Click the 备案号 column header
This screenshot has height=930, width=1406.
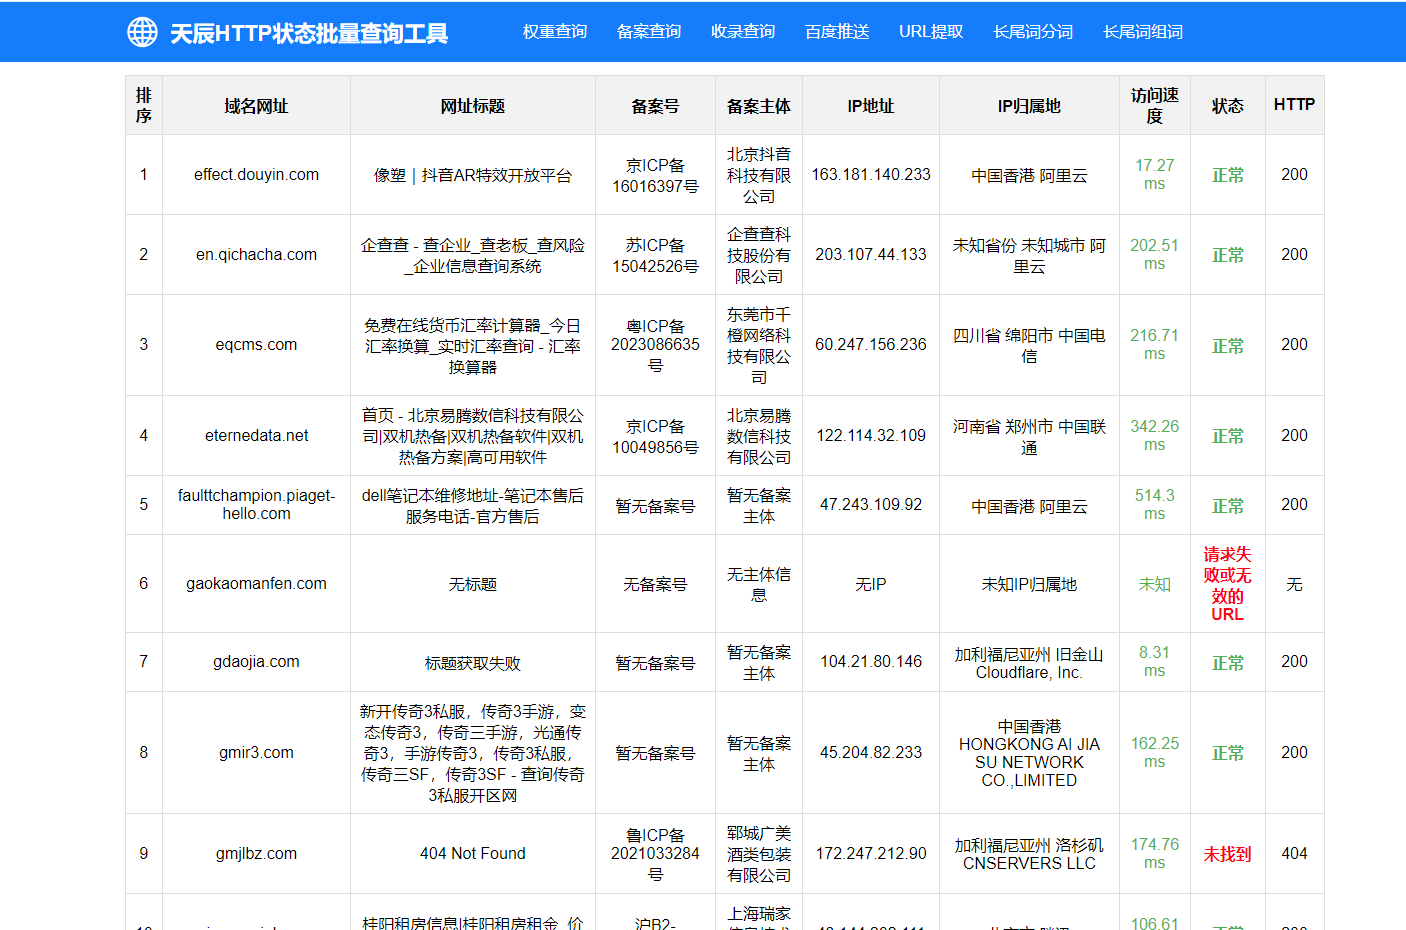coord(655,105)
